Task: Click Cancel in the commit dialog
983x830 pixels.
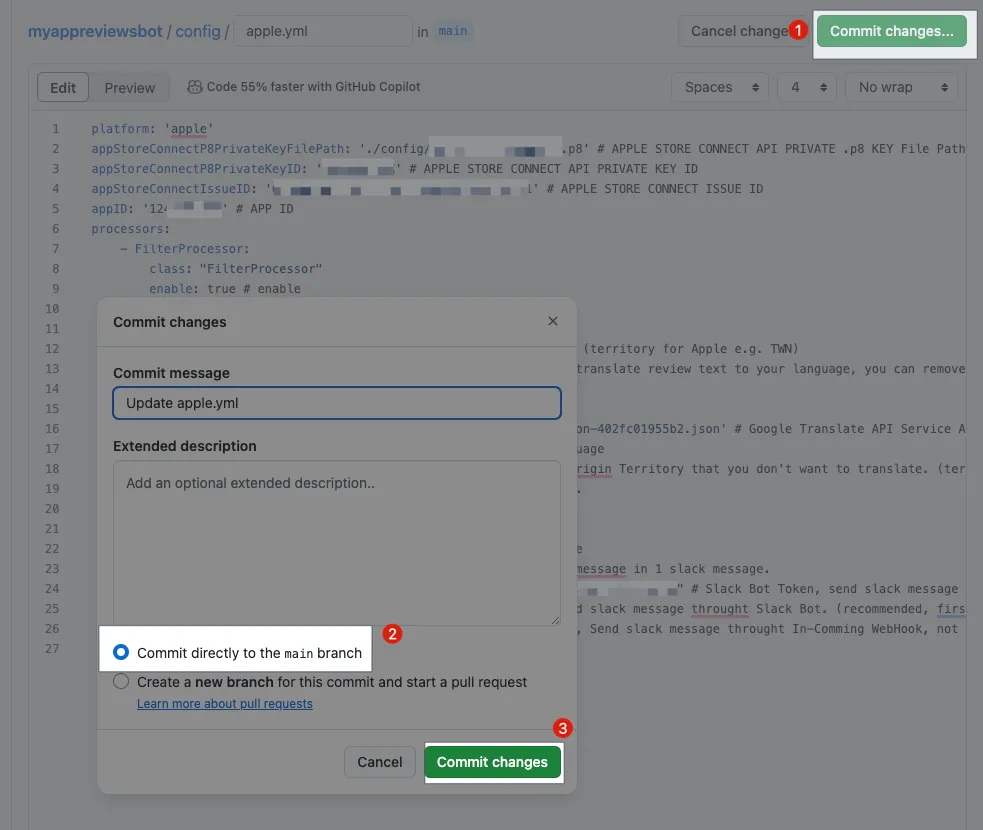Action: point(380,762)
